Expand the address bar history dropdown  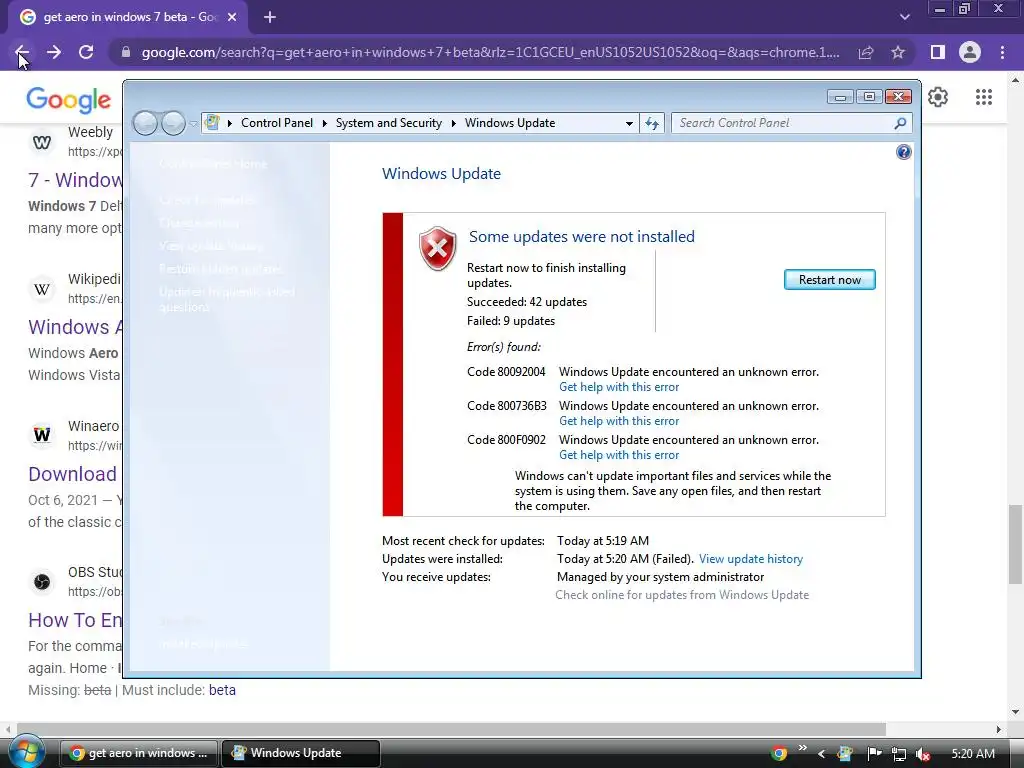[x=629, y=123]
